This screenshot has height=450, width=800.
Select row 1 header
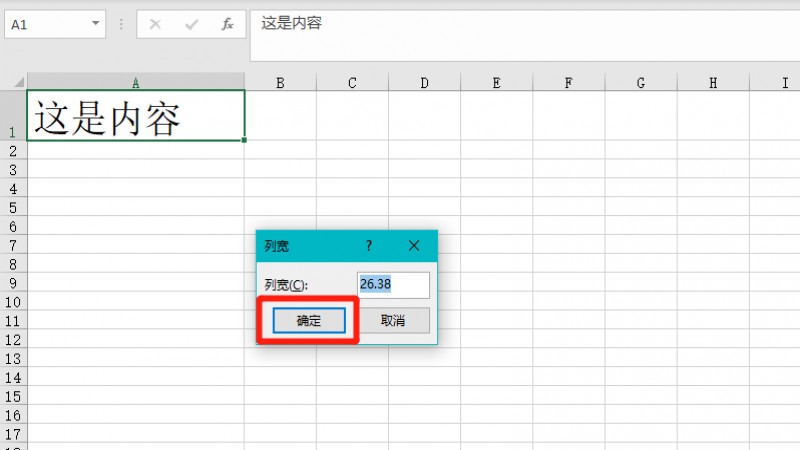tap(13, 115)
